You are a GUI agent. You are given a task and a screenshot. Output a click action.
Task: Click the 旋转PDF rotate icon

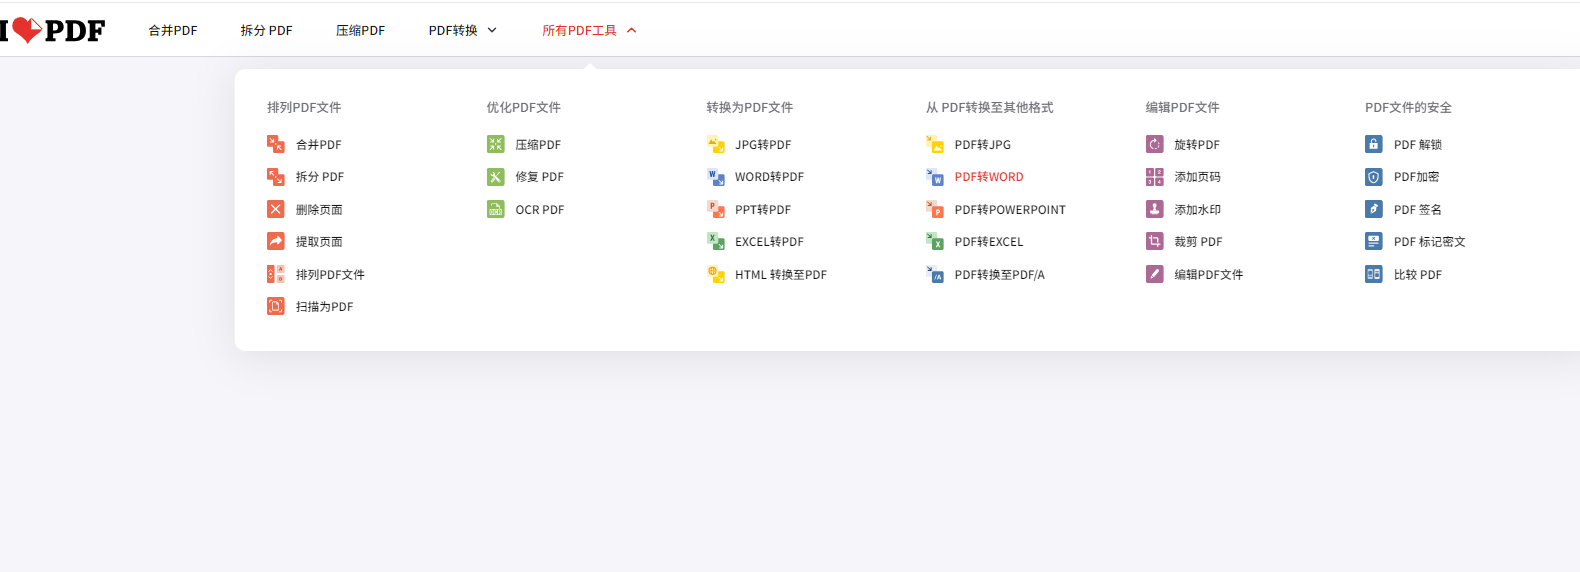pyautogui.click(x=1154, y=144)
